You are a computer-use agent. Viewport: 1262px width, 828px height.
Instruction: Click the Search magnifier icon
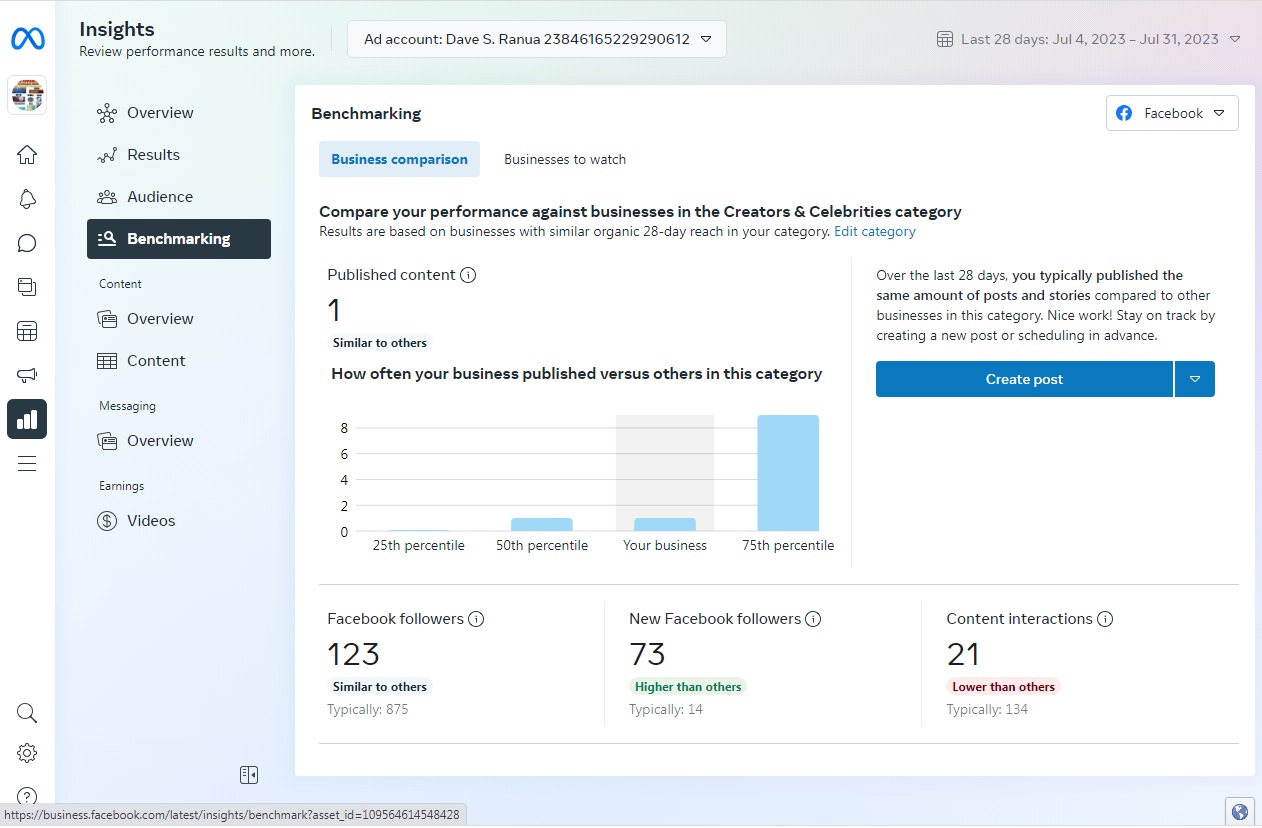27,713
